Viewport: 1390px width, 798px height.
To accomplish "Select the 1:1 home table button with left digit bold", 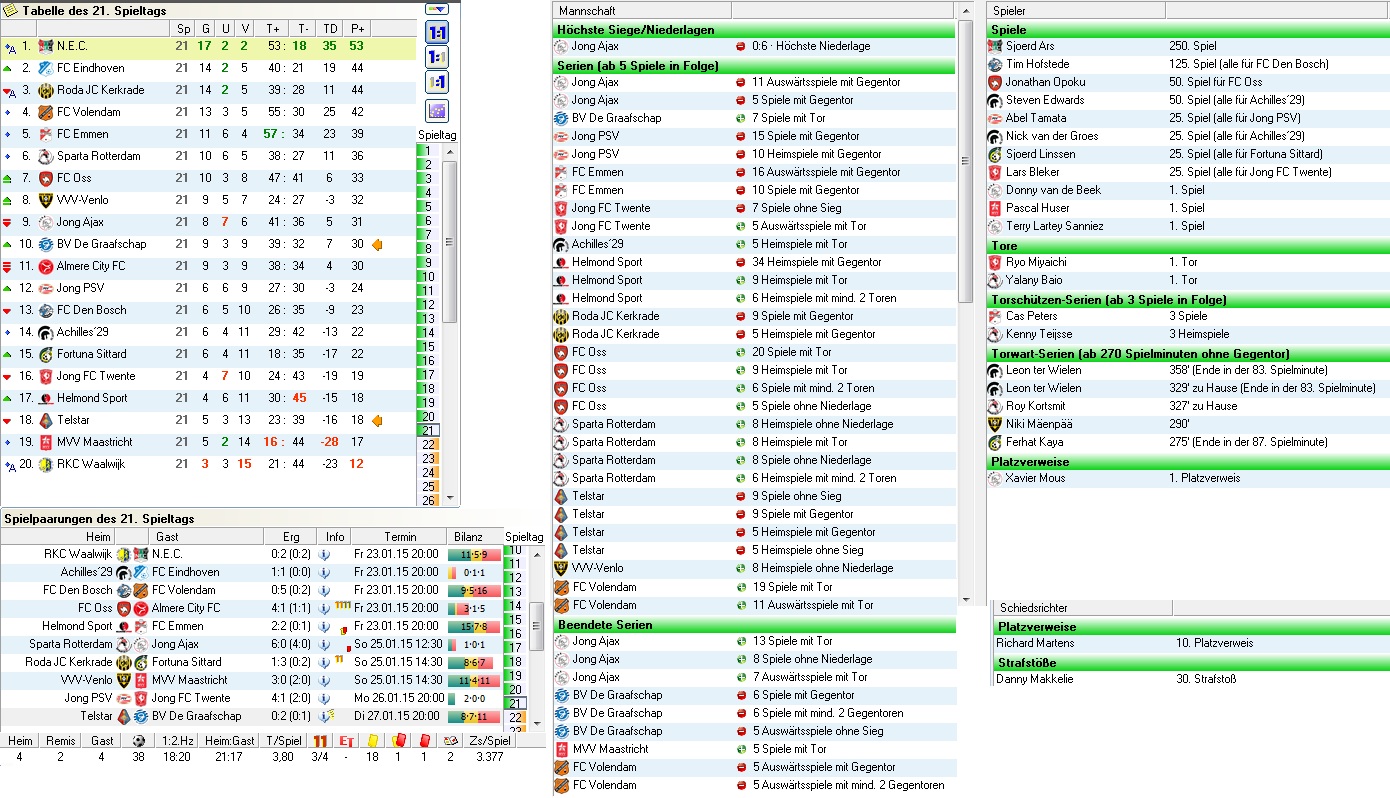I will tap(437, 57).
